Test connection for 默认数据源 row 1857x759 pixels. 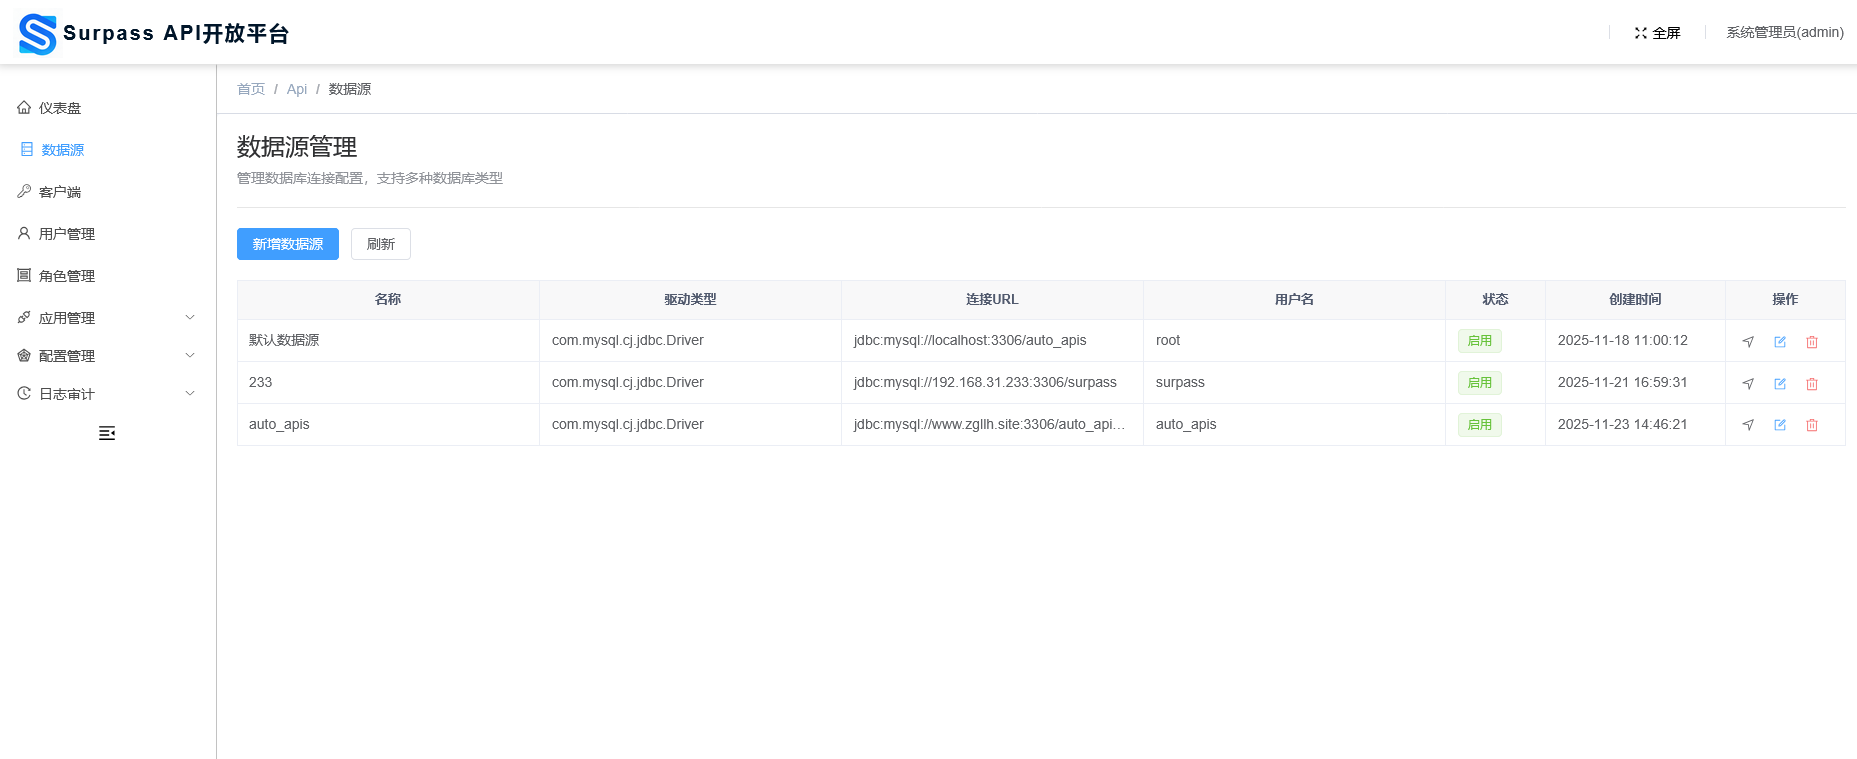tap(1748, 342)
